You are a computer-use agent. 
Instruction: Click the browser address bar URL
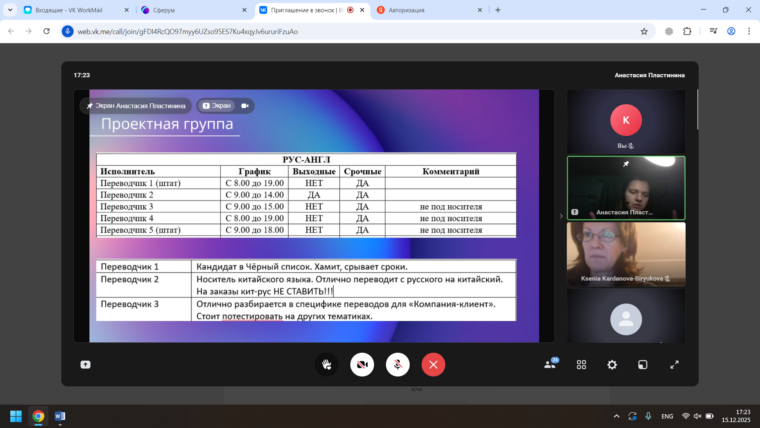point(300,31)
